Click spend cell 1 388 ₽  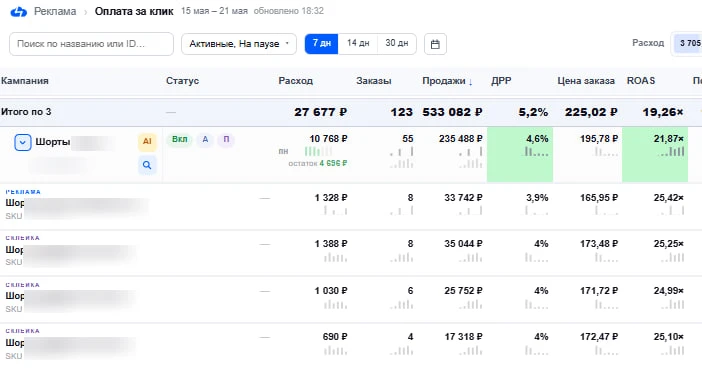click(331, 244)
